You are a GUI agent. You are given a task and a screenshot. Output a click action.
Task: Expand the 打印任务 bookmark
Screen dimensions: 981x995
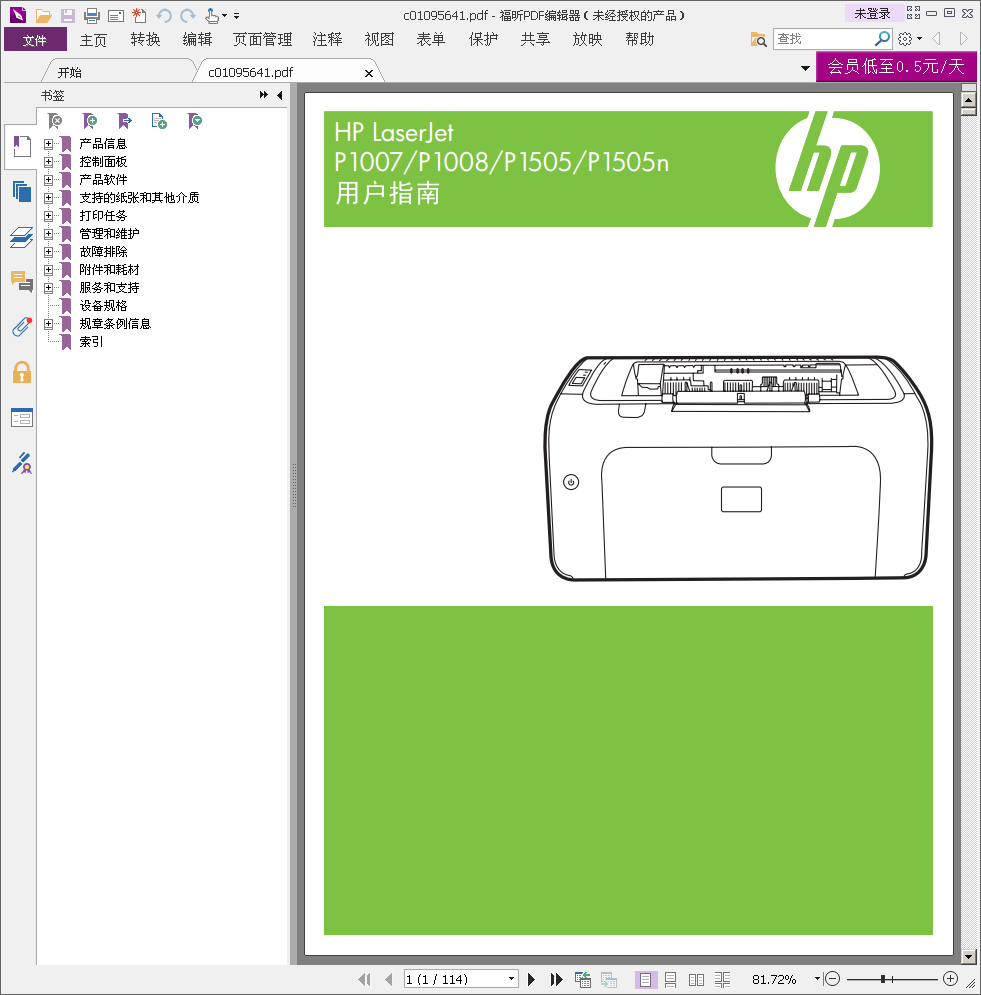[48, 216]
